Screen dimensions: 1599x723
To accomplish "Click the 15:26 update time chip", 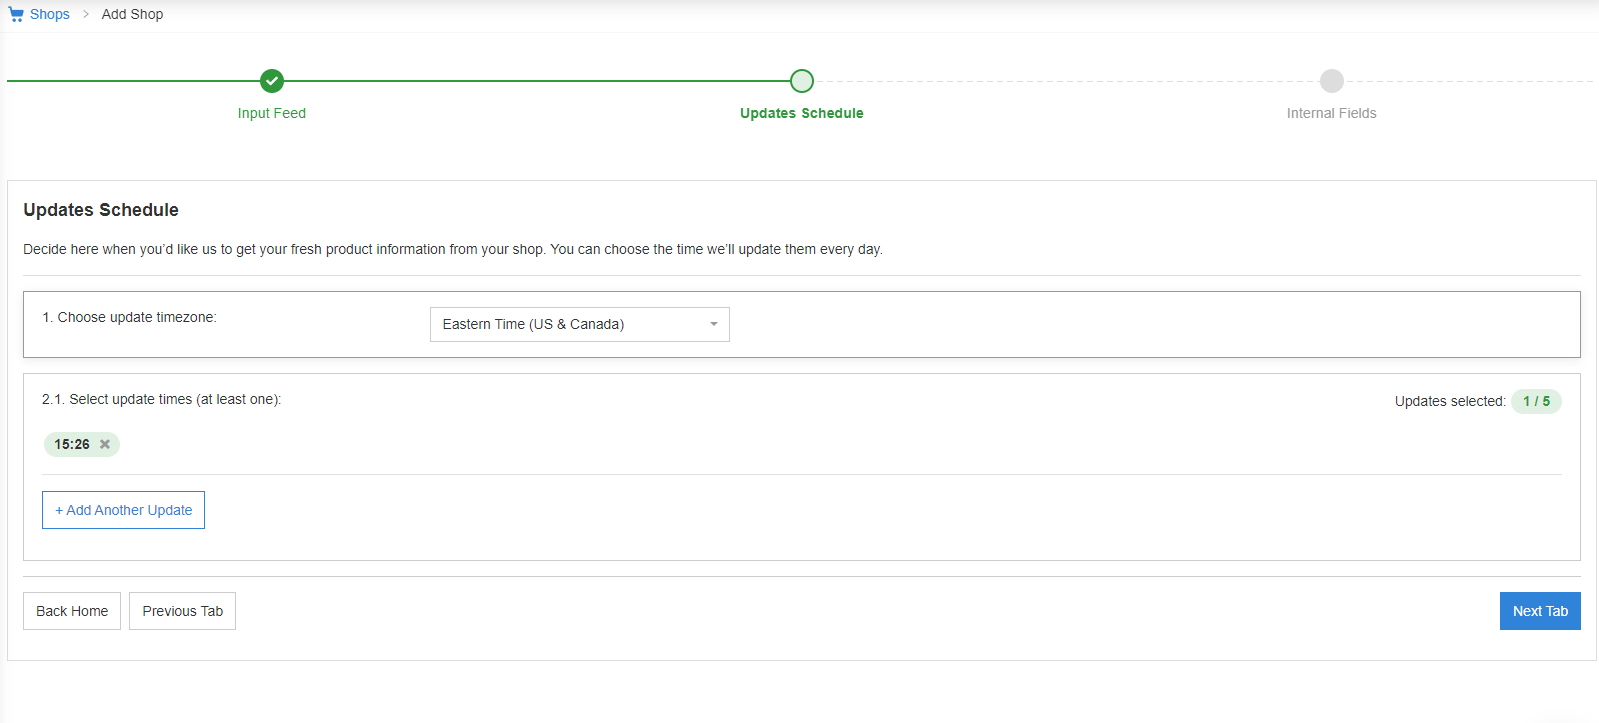I will coord(72,444).
